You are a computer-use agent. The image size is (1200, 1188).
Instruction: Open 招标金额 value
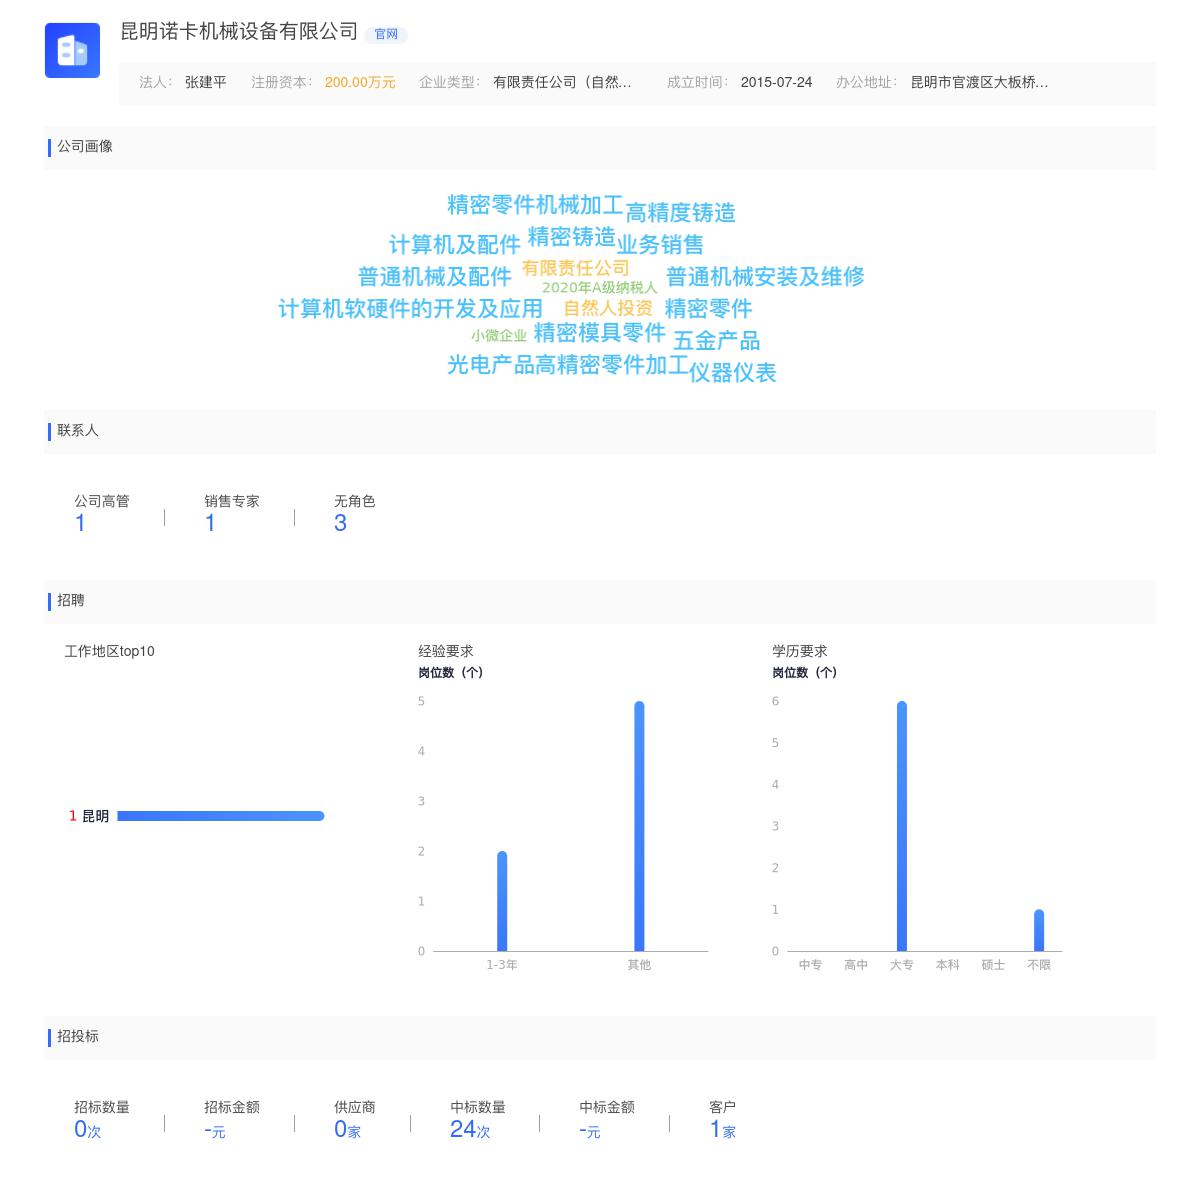coord(215,1130)
